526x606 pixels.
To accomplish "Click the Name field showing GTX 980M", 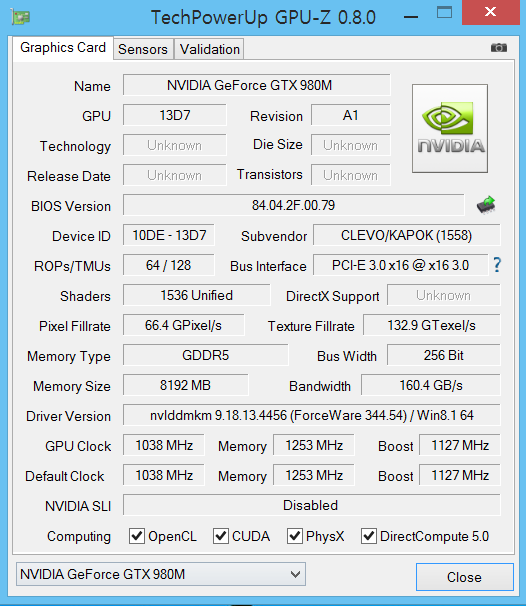I will point(257,85).
